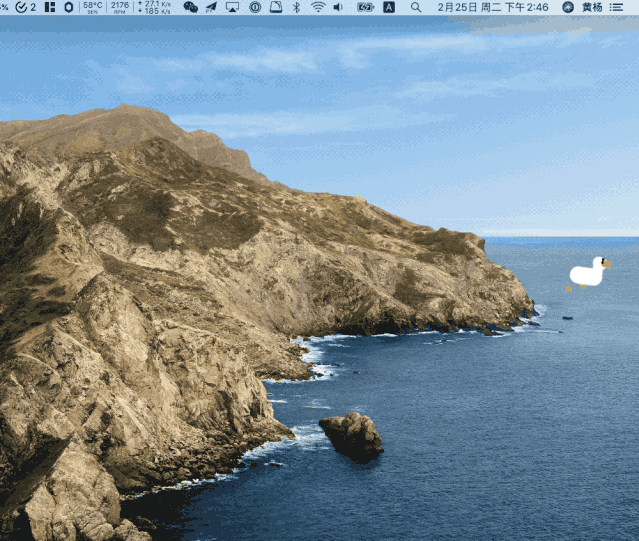Click the paper plane menu bar icon

point(211,7)
